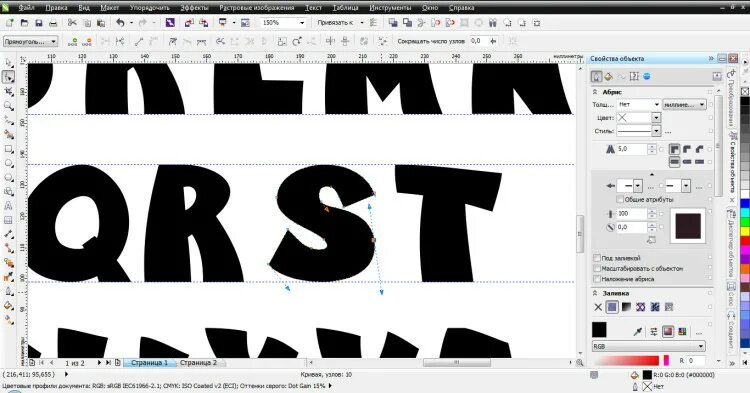Click the miter limit 5,0 field

[x=632, y=149]
